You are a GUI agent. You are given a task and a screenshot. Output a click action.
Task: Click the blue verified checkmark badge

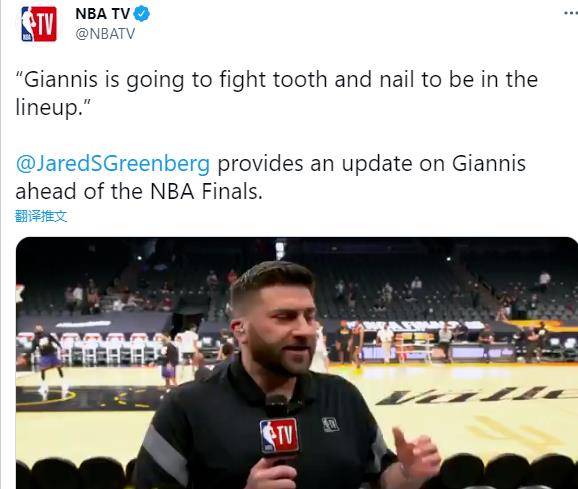point(141,14)
